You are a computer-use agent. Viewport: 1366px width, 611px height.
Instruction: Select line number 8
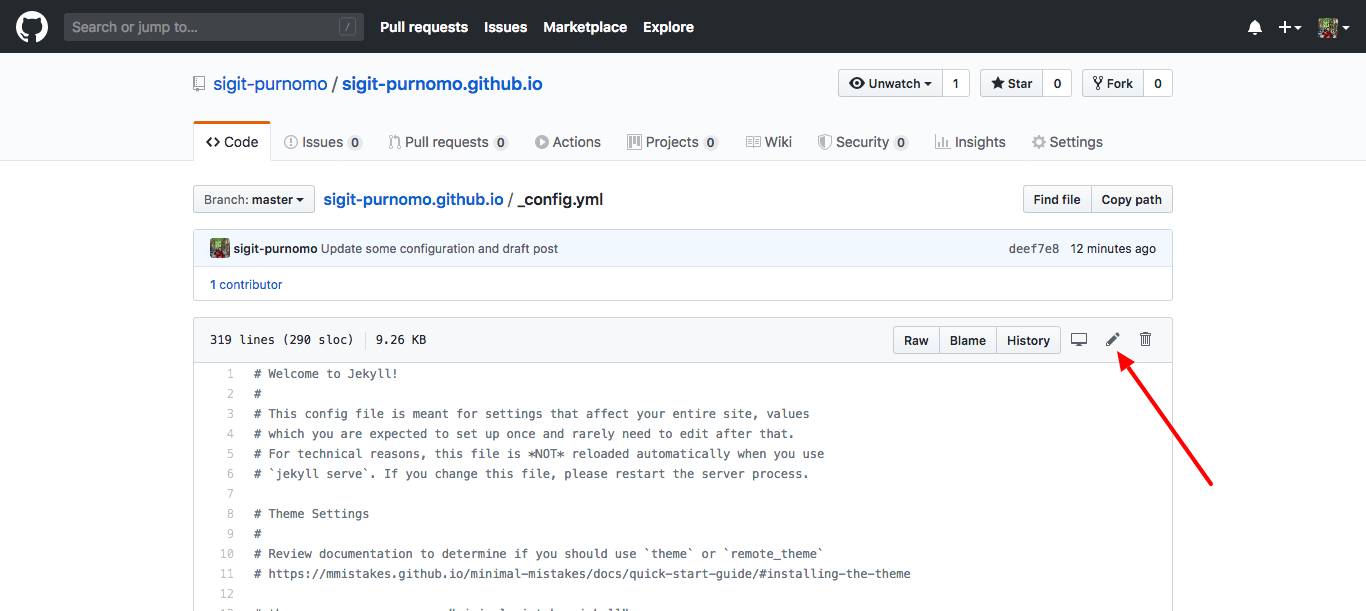tap(229, 514)
